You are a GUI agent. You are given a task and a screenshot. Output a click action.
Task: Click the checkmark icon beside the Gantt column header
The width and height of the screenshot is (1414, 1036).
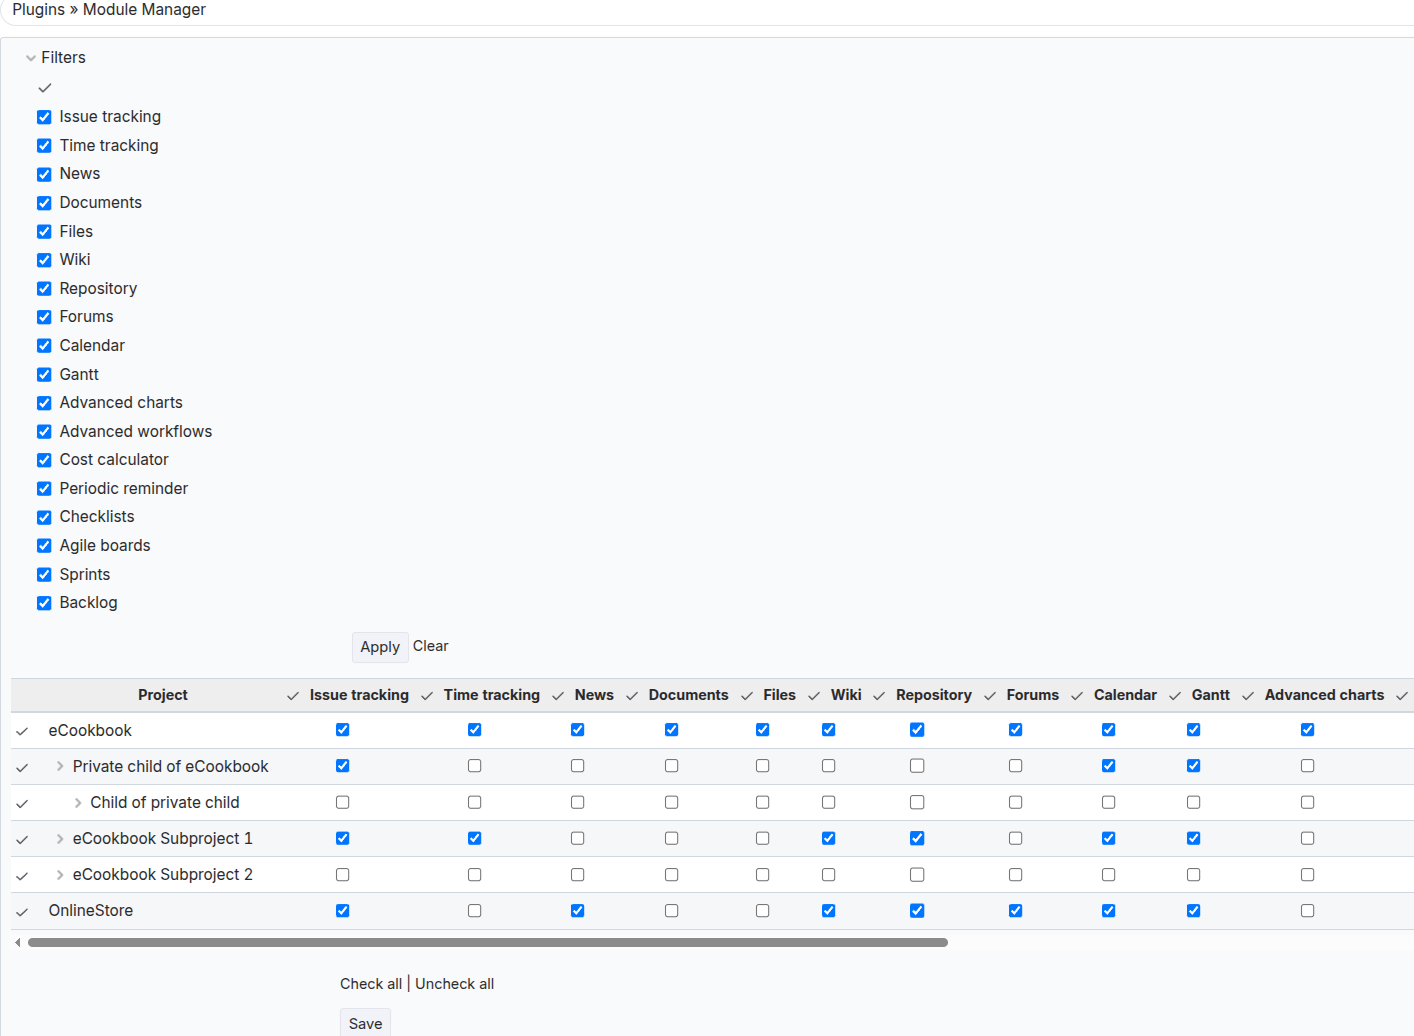[x=1175, y=696]
